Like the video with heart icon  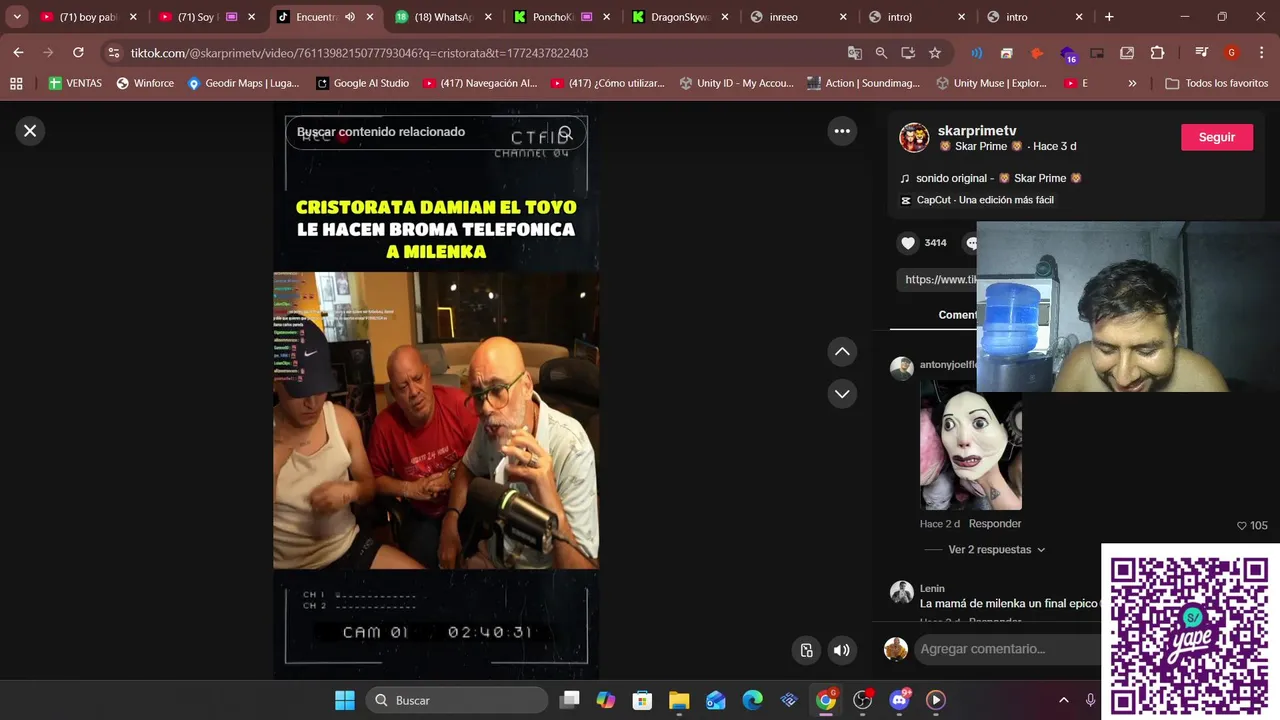click(908, 243)
